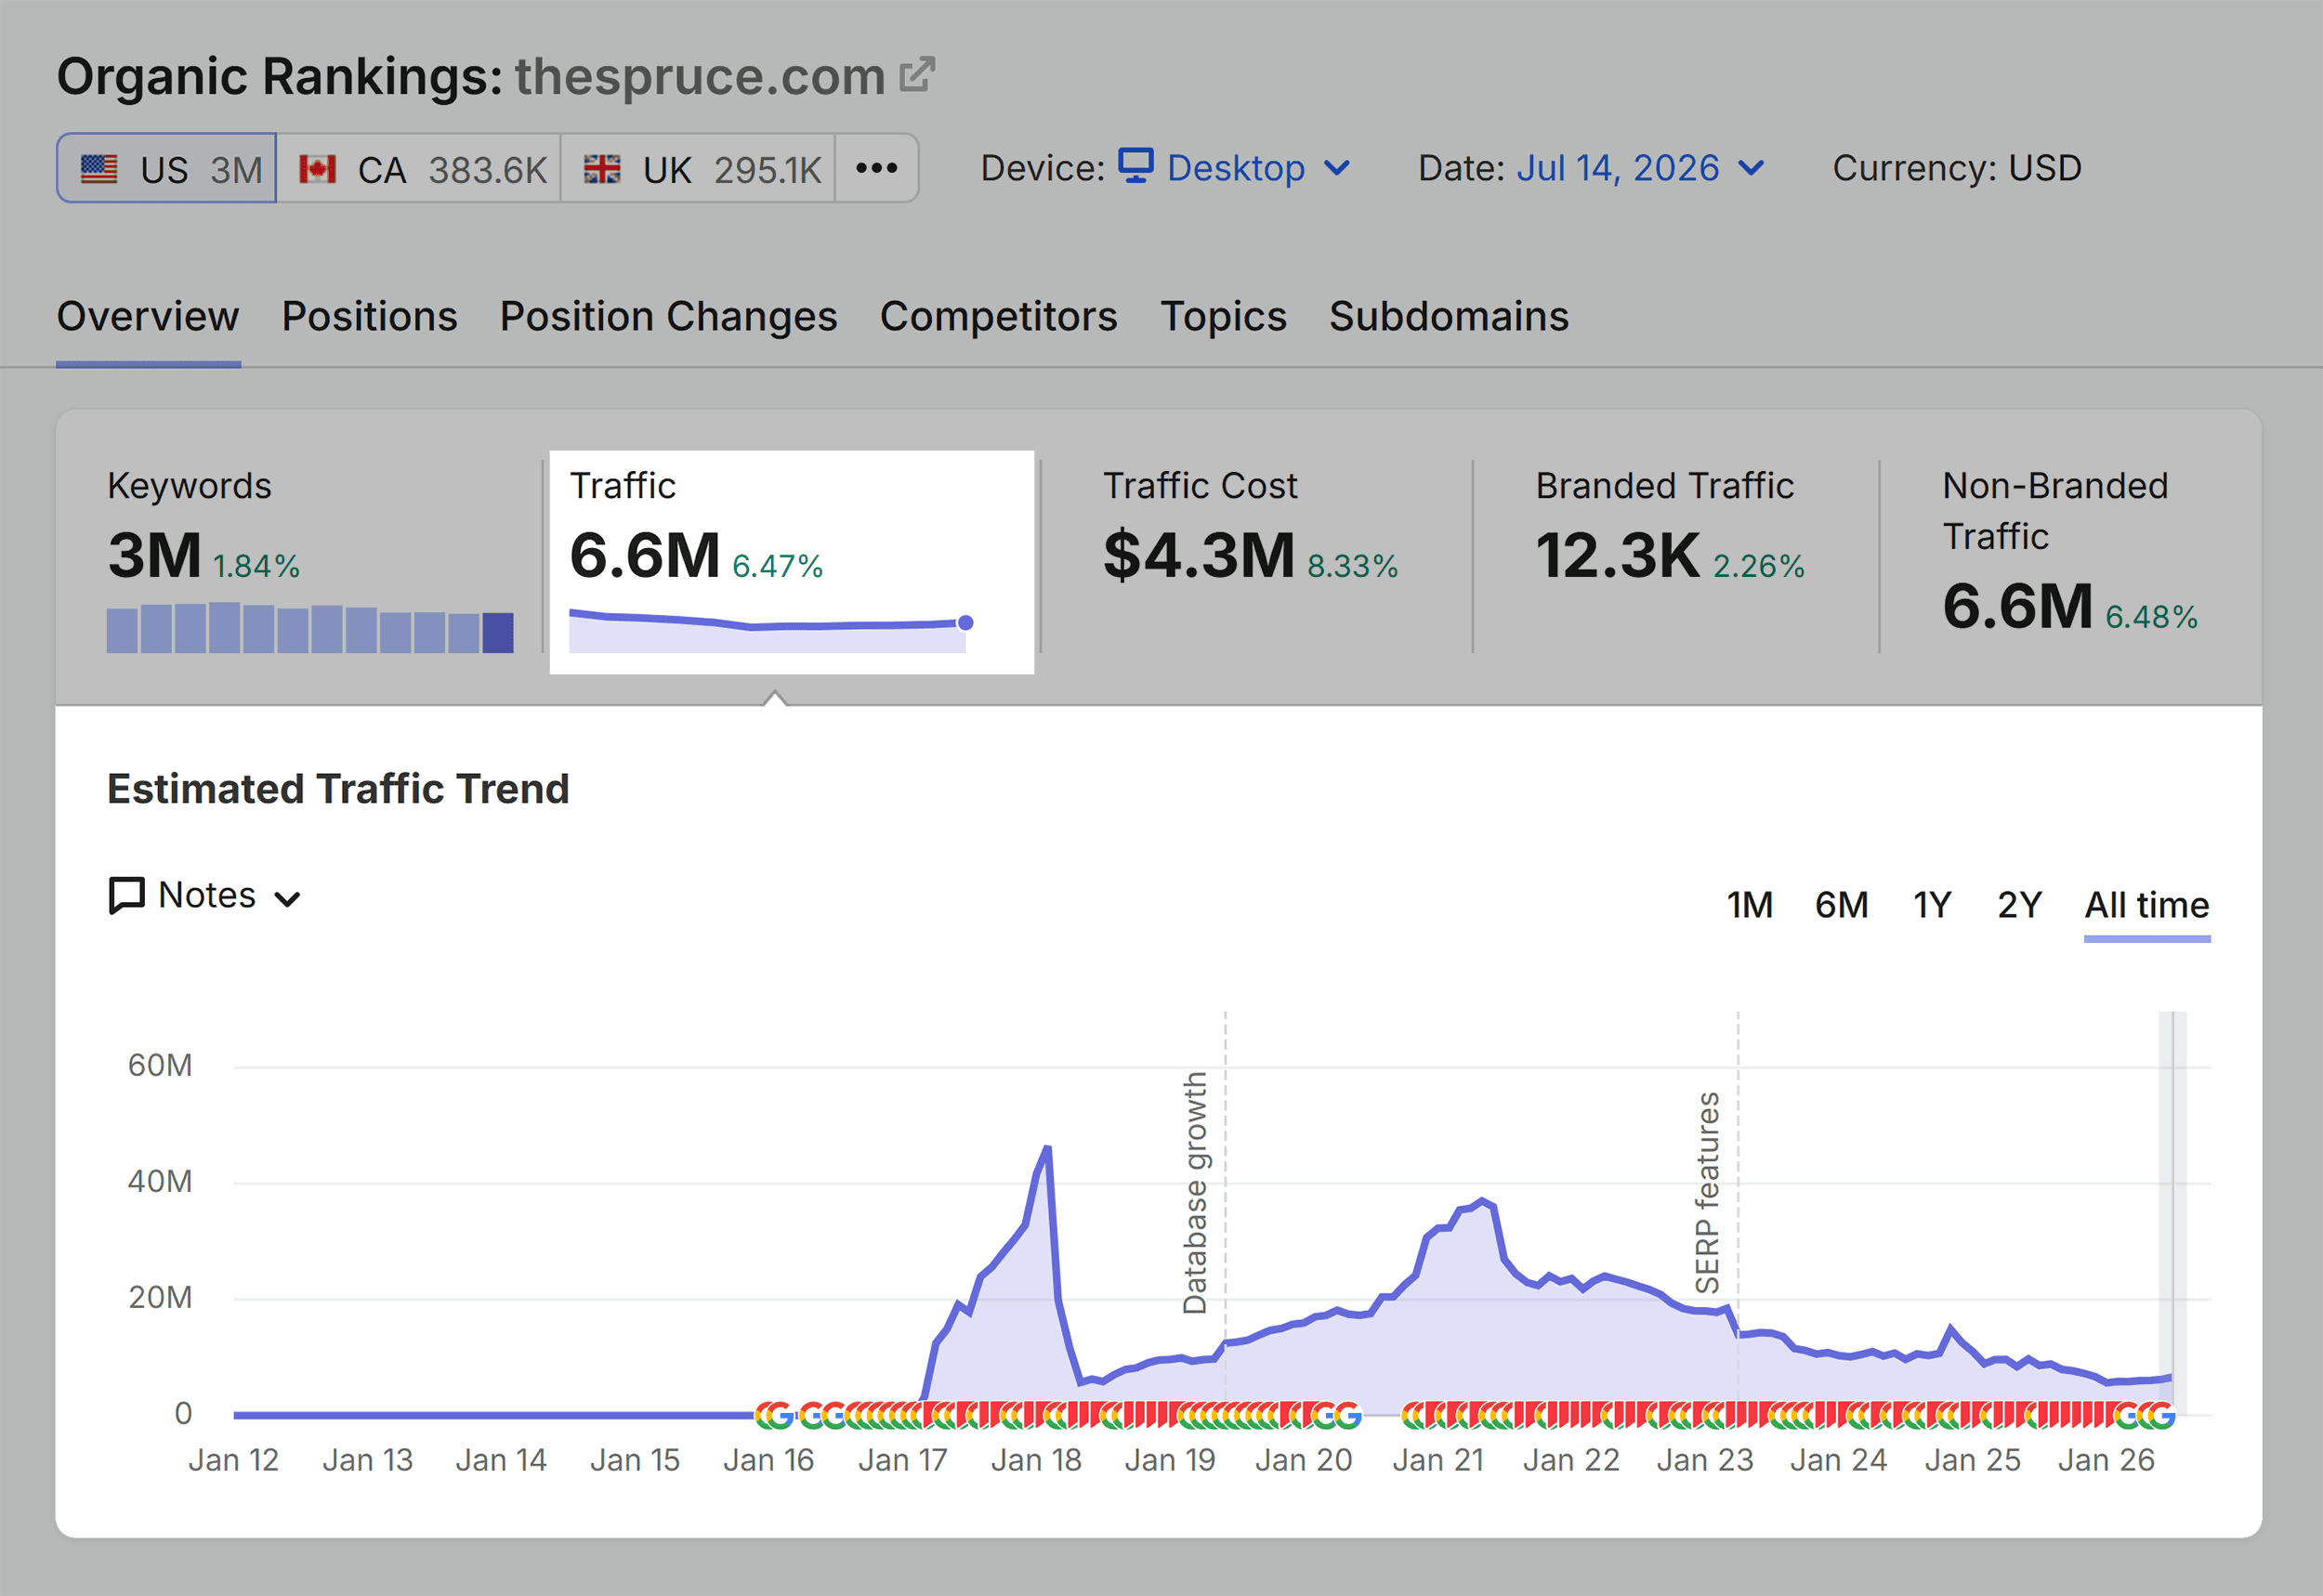
Task: Open the Subdomains tab
Action: 1449,317
